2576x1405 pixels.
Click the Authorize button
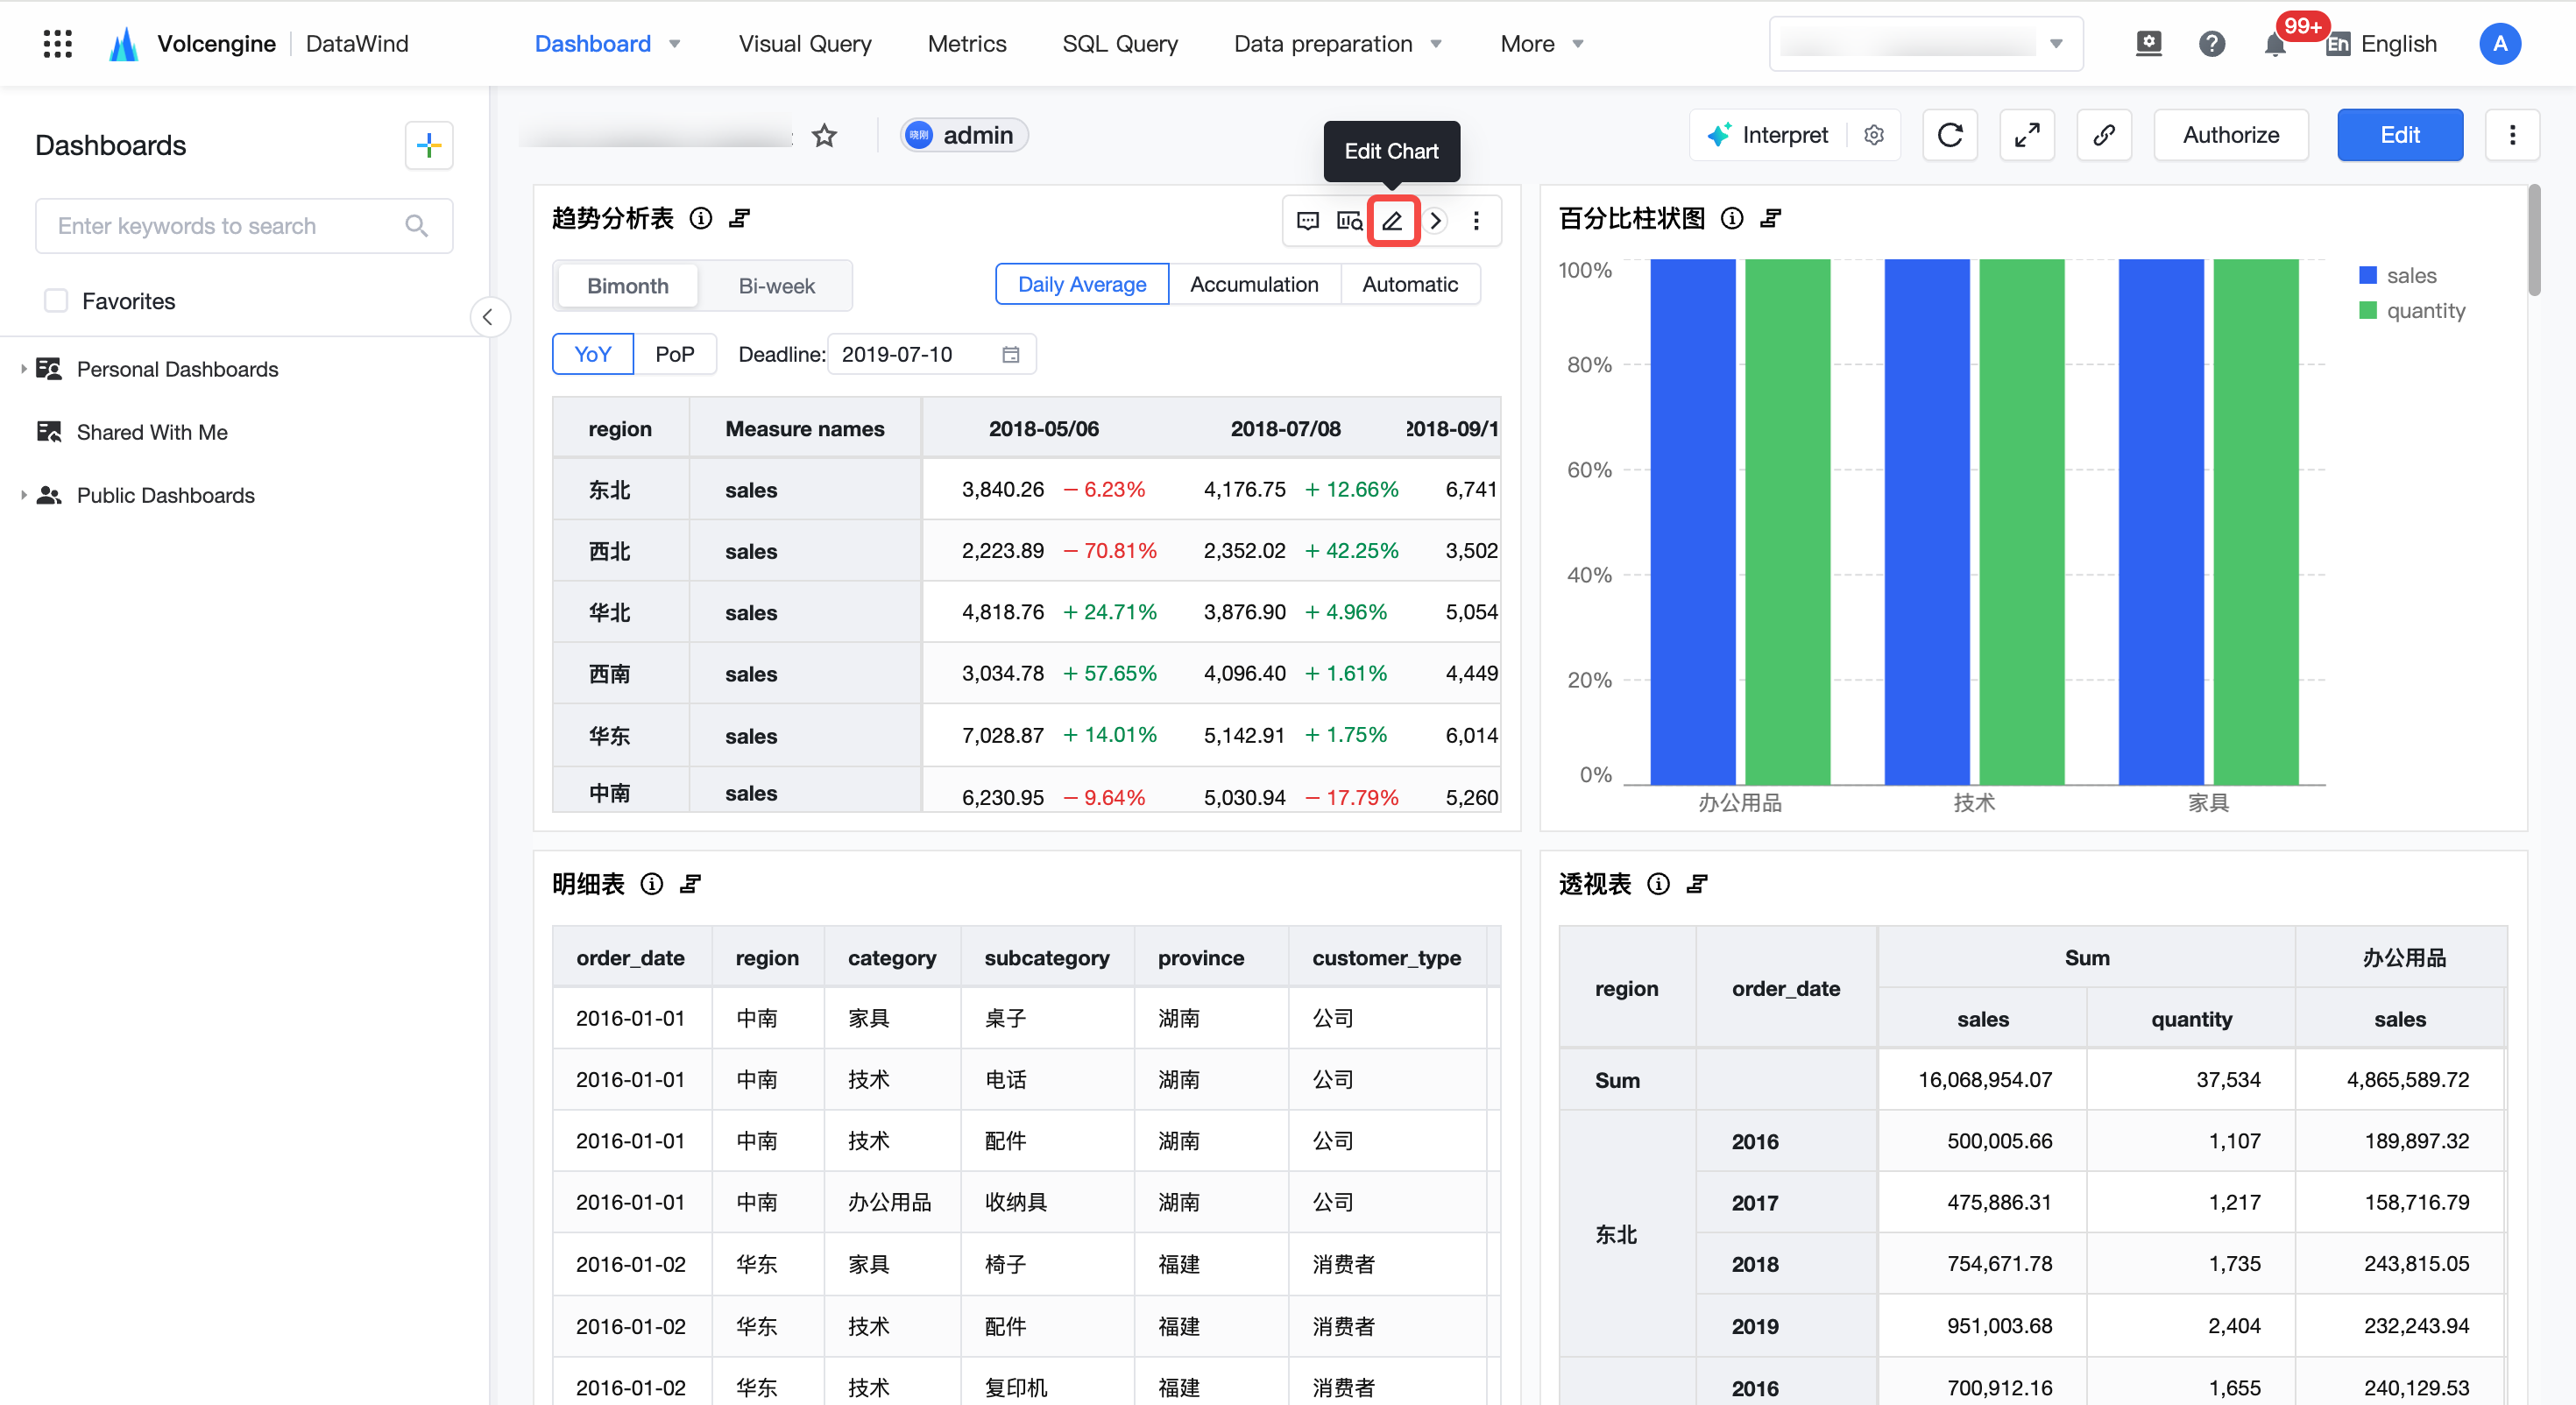point(2230,135)
